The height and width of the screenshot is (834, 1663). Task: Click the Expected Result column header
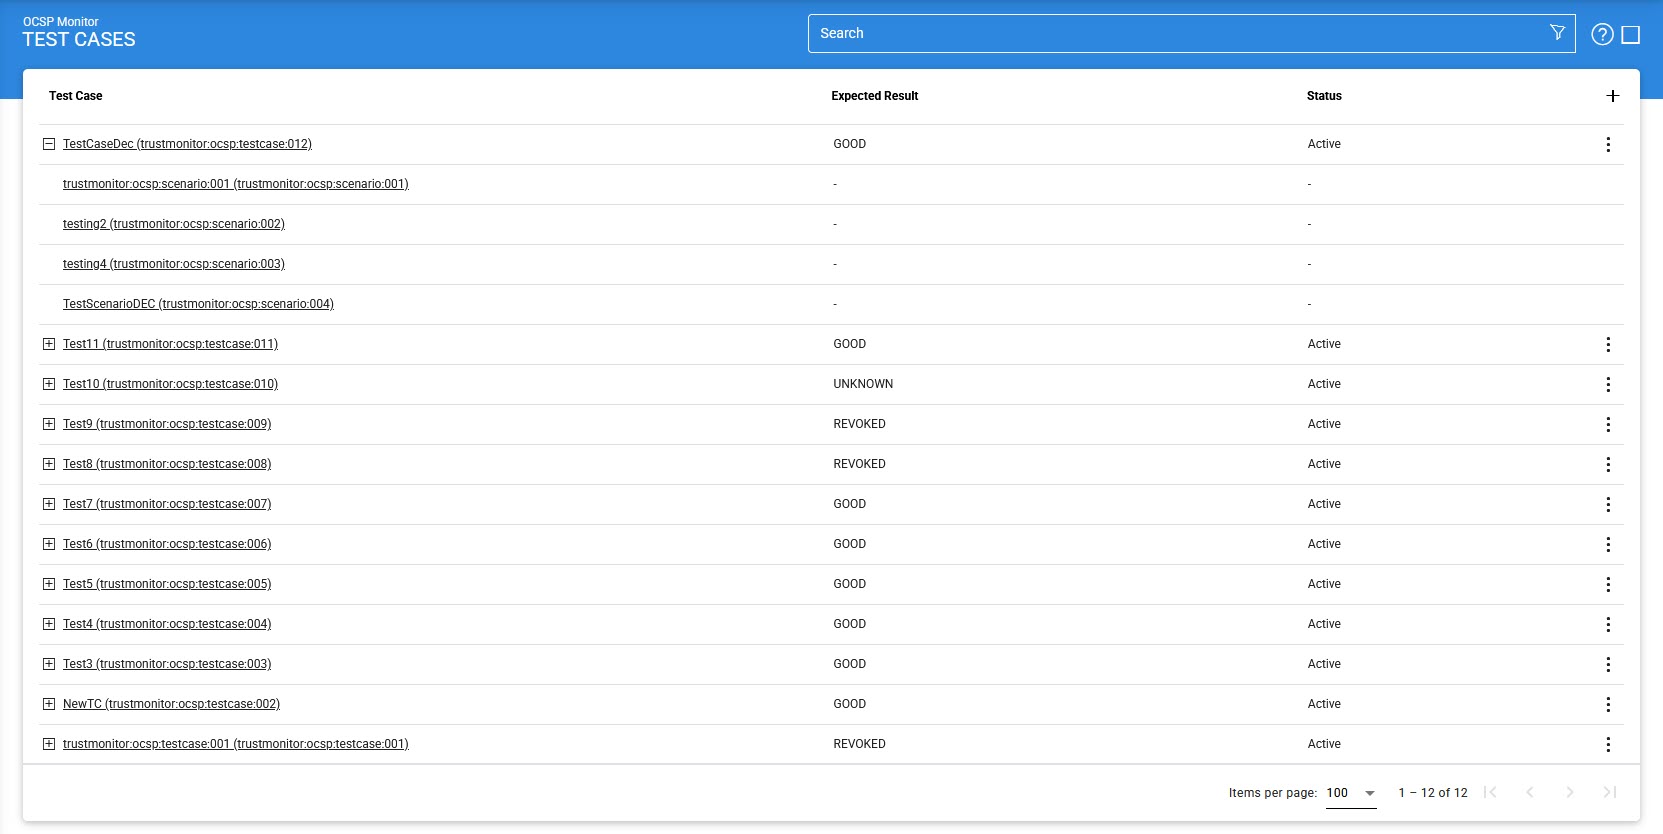pos(874,96)
